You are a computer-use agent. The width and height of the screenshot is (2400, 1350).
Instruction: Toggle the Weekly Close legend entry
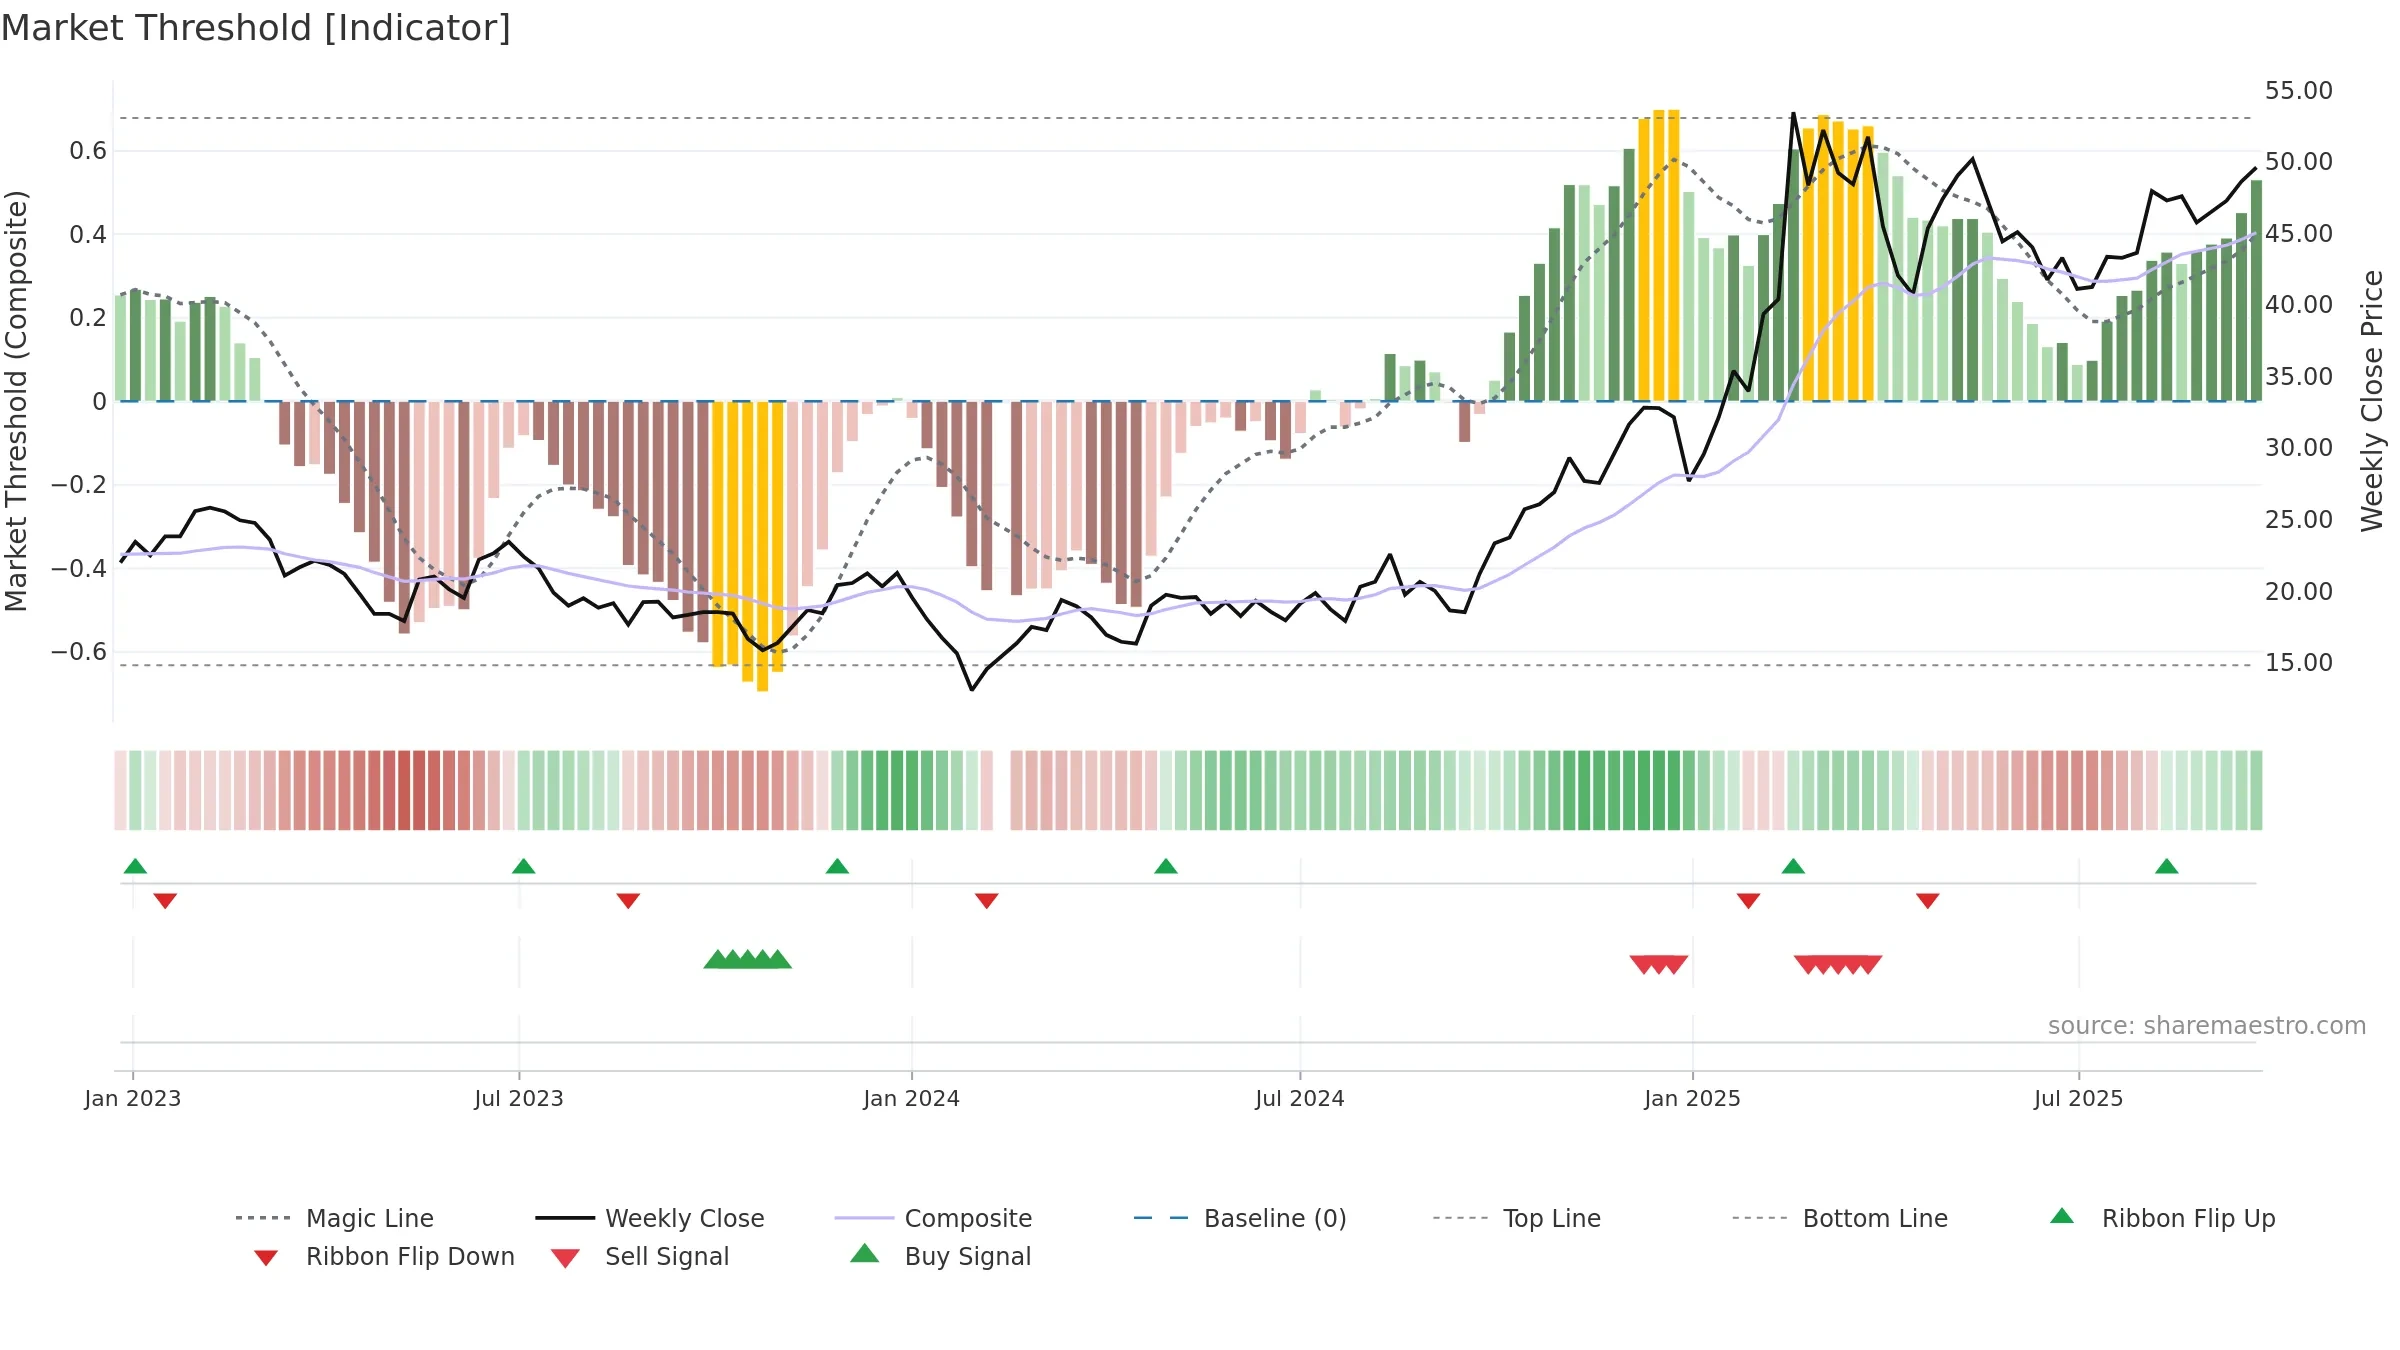coord(650,1218)
